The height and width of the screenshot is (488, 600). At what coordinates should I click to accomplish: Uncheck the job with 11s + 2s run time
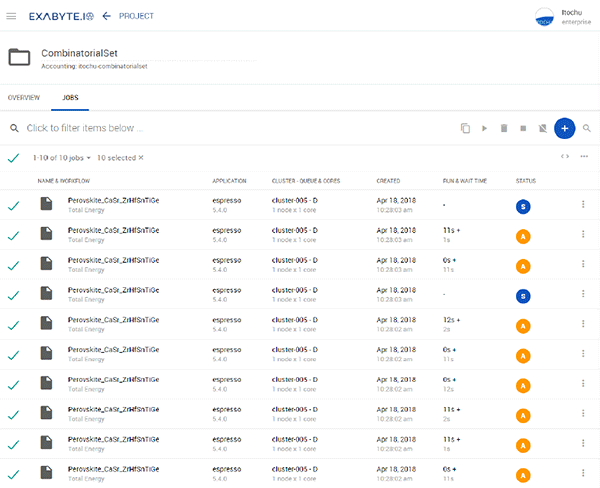tap(13, 415)
